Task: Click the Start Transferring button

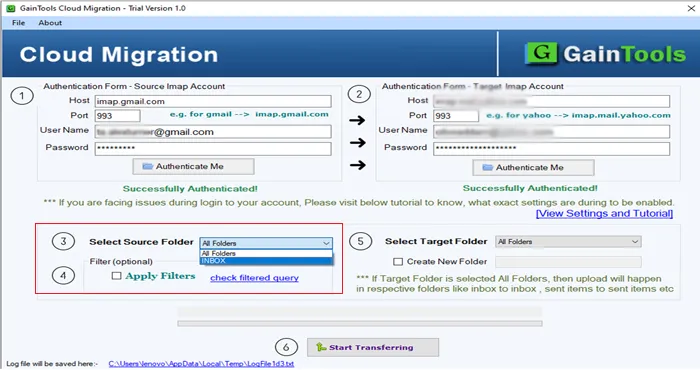Action: click(x=373, y=347)
